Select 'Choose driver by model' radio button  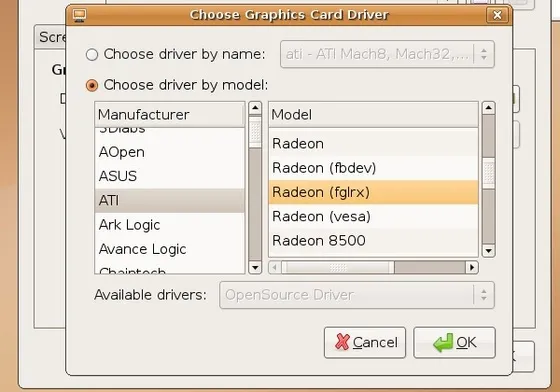click(92, 85)
